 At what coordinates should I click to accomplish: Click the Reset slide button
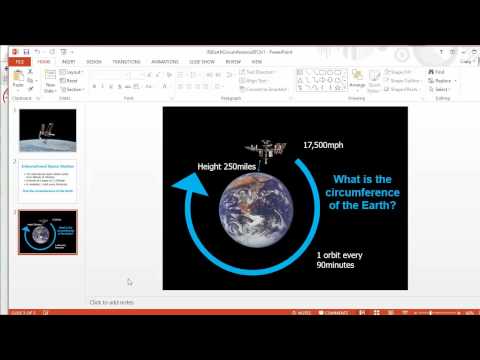(69, 81)
